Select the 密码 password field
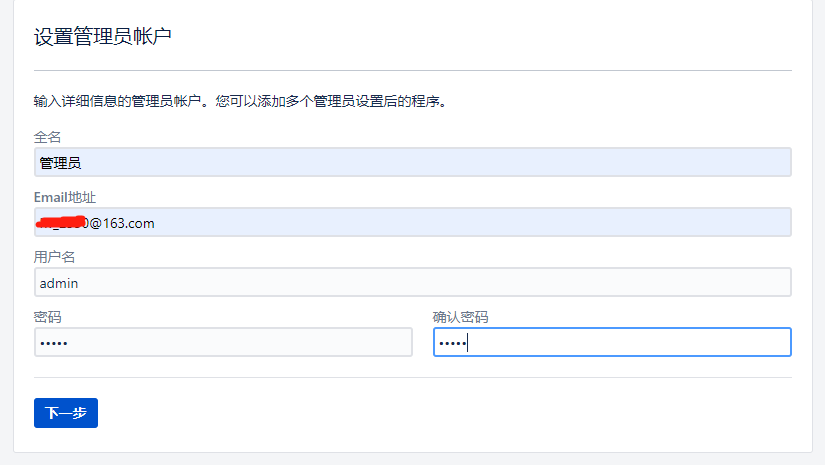825x465 pixels. [x=223, y=342]
